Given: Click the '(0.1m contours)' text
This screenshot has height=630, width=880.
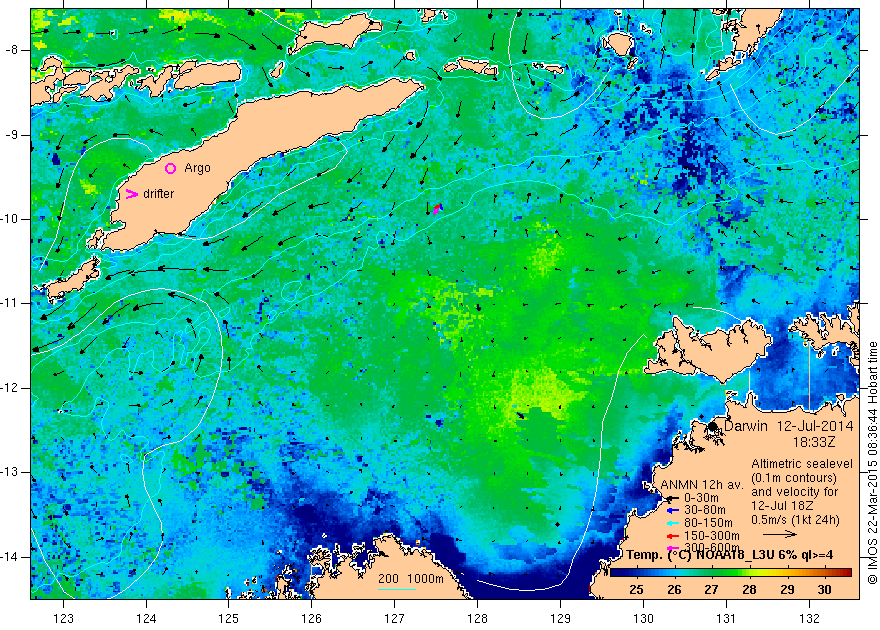Looking at the screenshot, I should coord(794,478).
